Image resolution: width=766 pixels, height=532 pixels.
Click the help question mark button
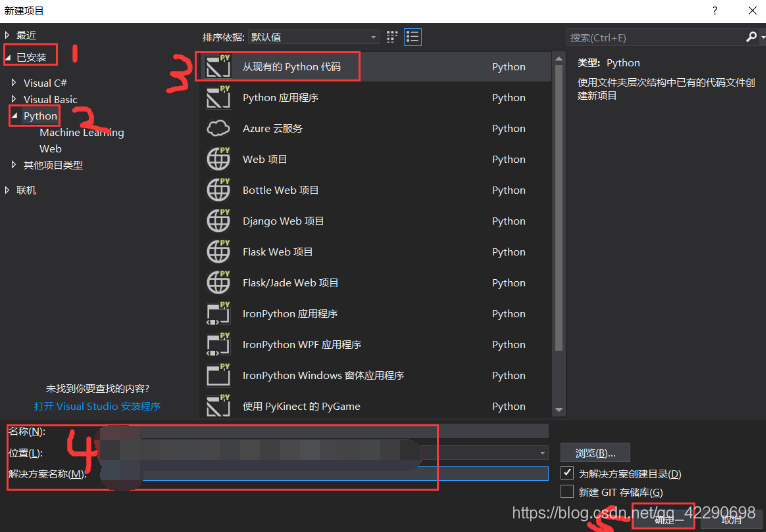(x=715, y=11)
